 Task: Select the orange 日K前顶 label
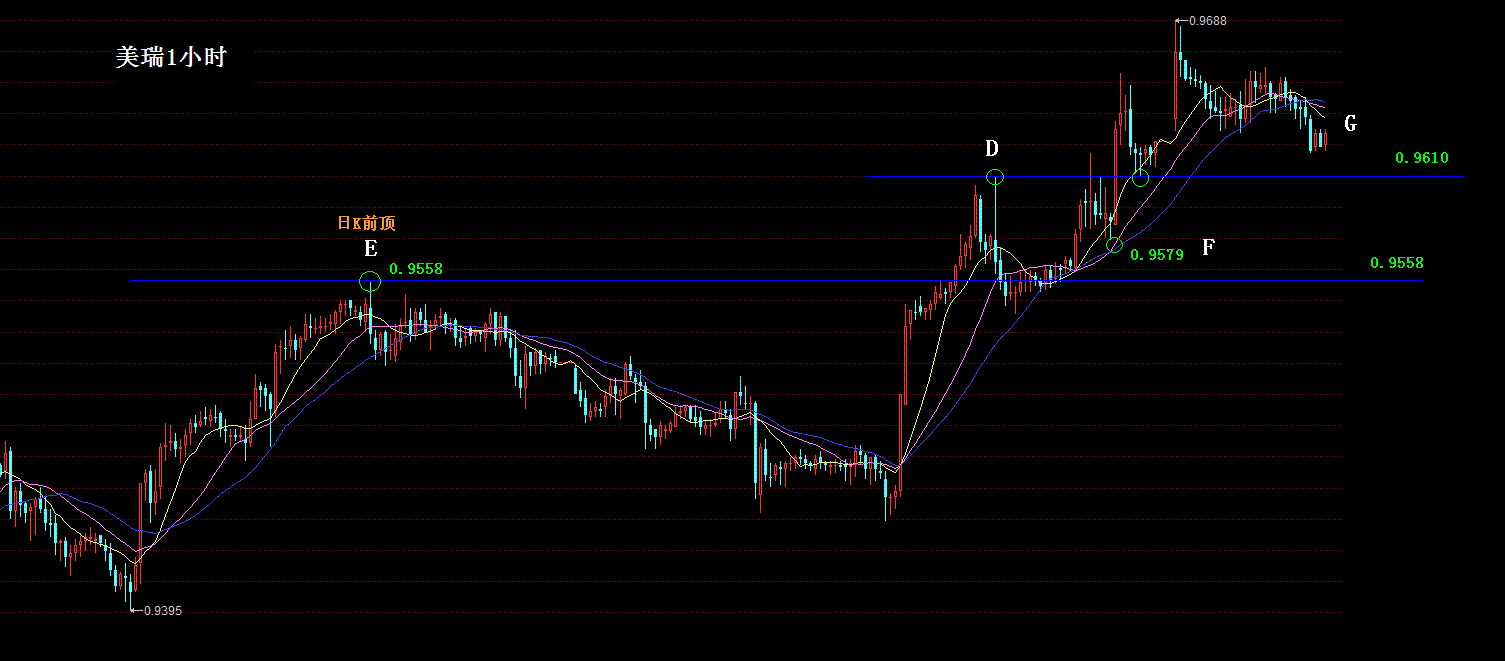click(x=366, y=223)
